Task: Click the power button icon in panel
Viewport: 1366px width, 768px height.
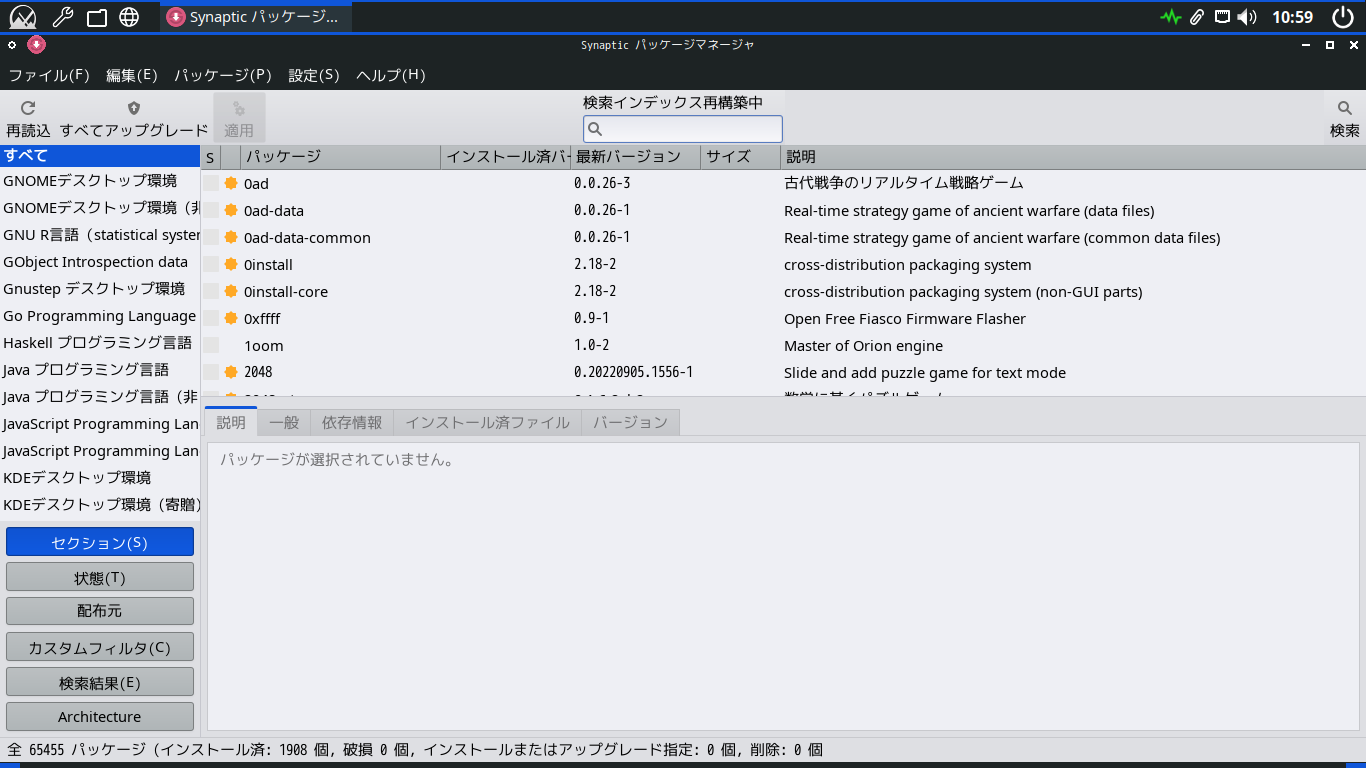Action: [1343, 17]
